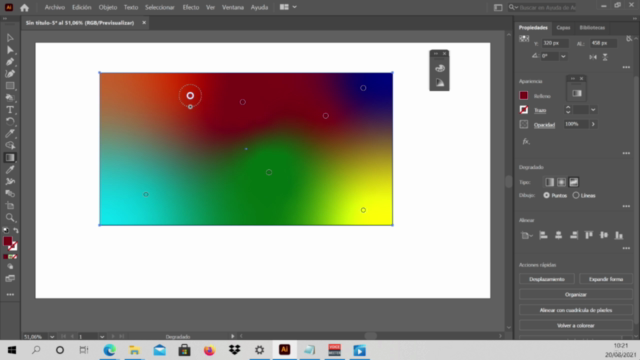640x360 pixels.
Task: Click the Desplazamiento button
Action: coord(547,279)
